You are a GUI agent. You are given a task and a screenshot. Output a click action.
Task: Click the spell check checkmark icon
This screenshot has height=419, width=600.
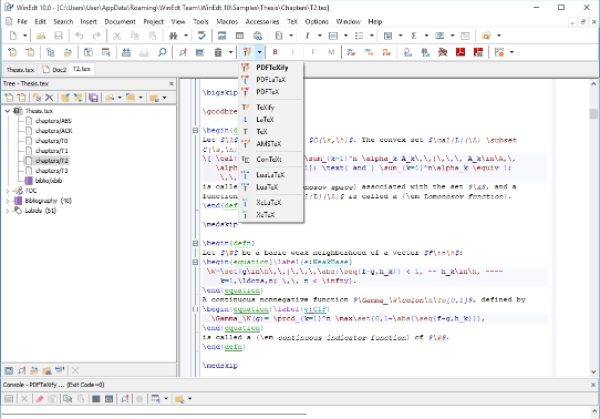point(201,36)
